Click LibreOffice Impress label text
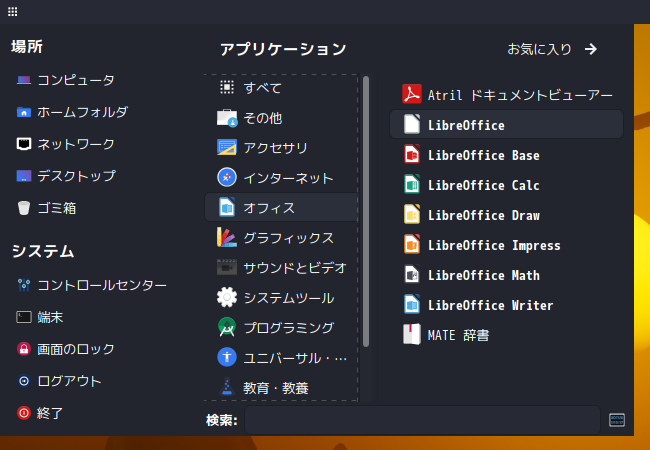Screen dimensions: 650x450 494,245
